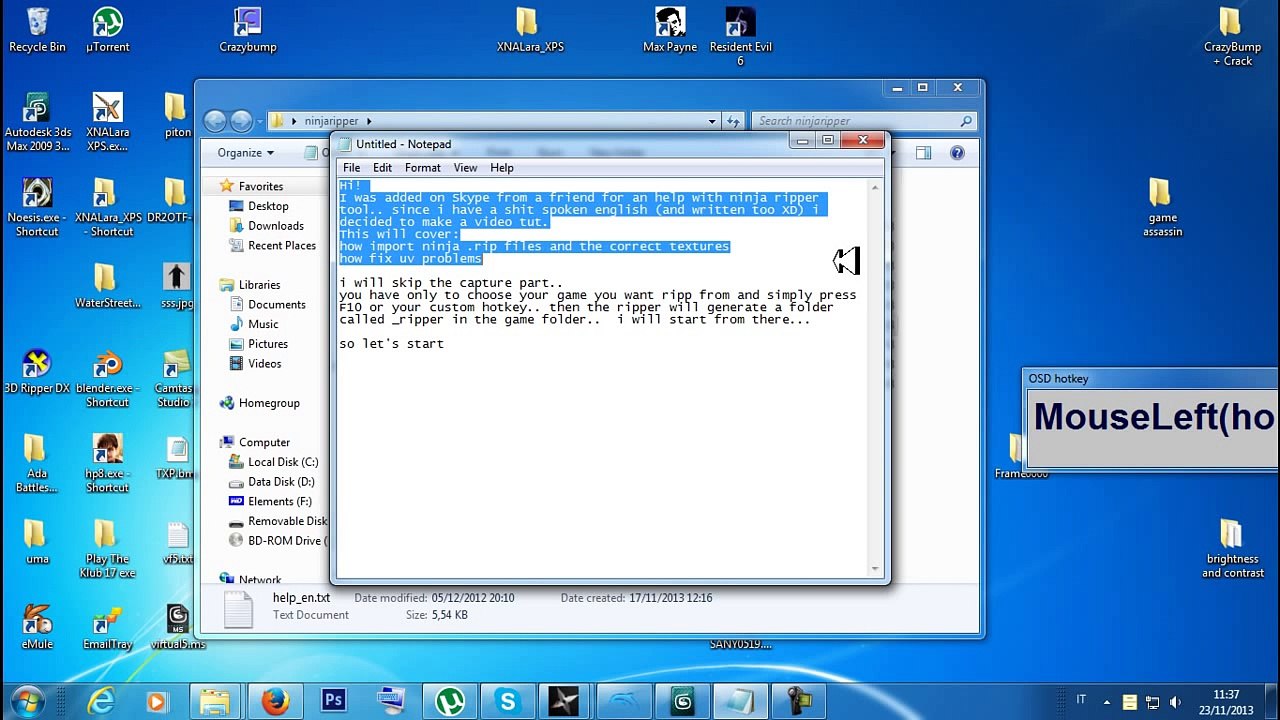Viewport: 1280px width, 720px height.
Task: Open Explorer help question mark icon
Action: [x=957, y=153]
